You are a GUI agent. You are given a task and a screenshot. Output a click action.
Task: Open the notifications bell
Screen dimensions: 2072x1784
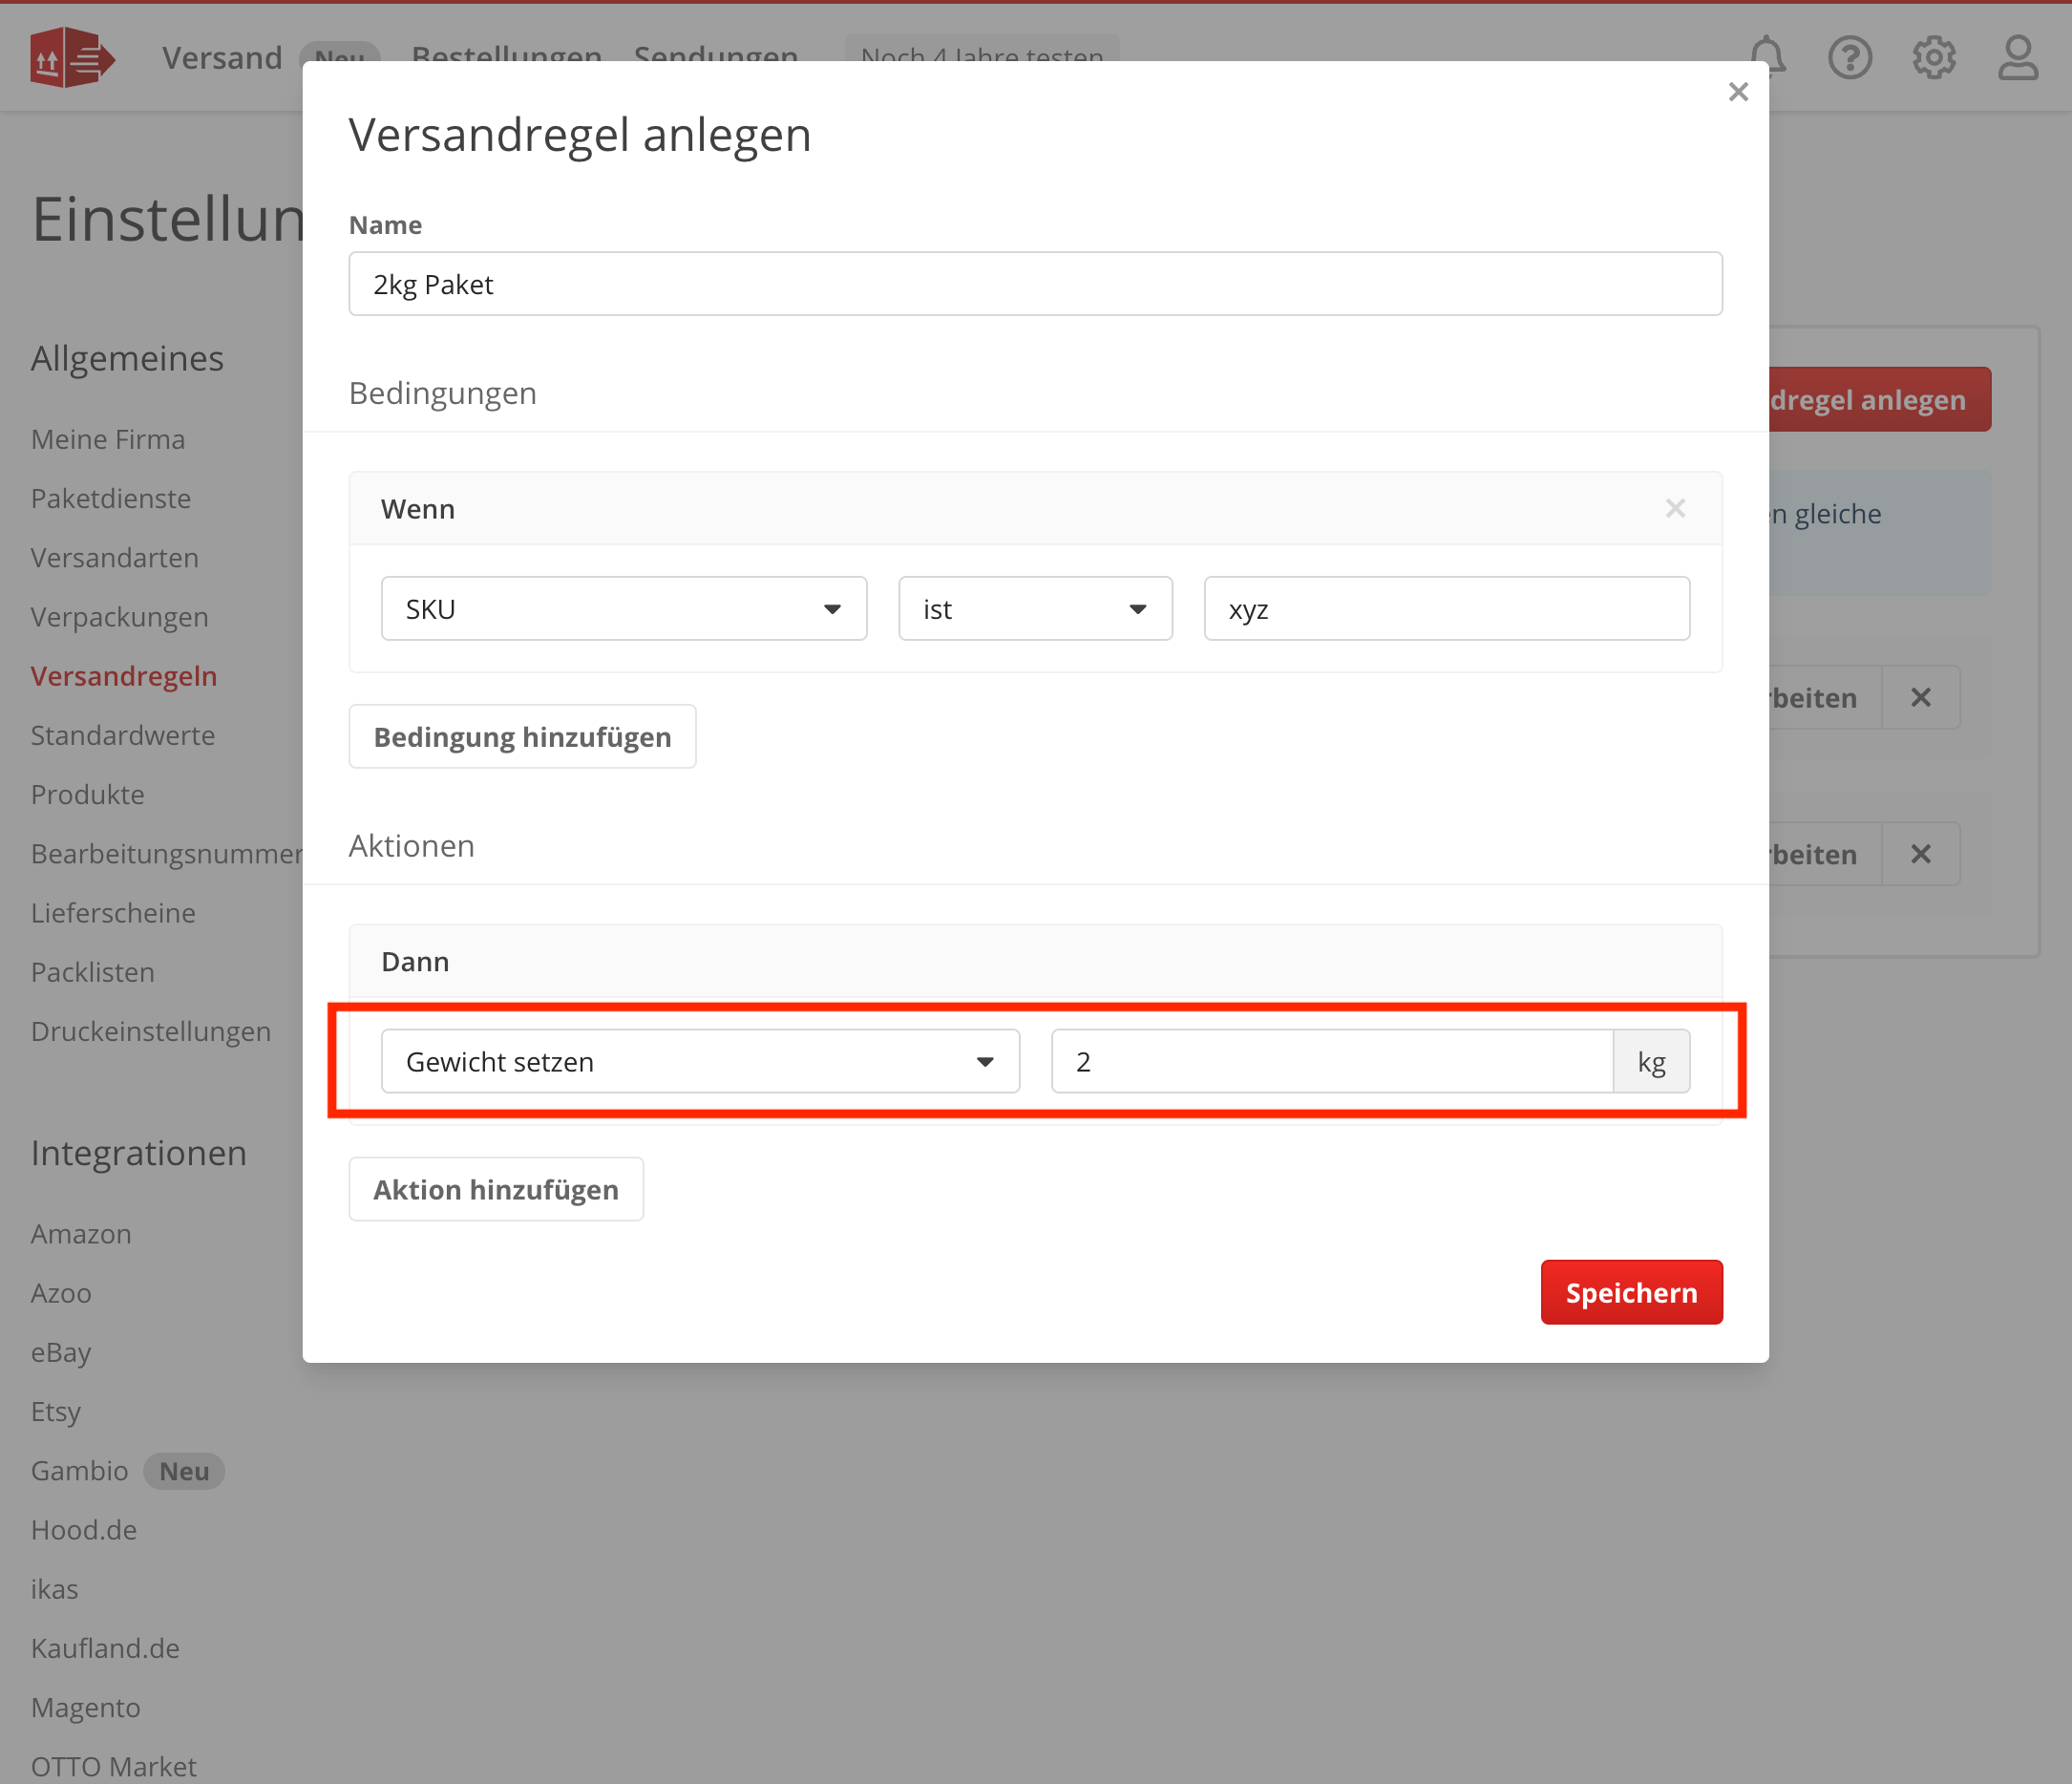(1767, 57)
